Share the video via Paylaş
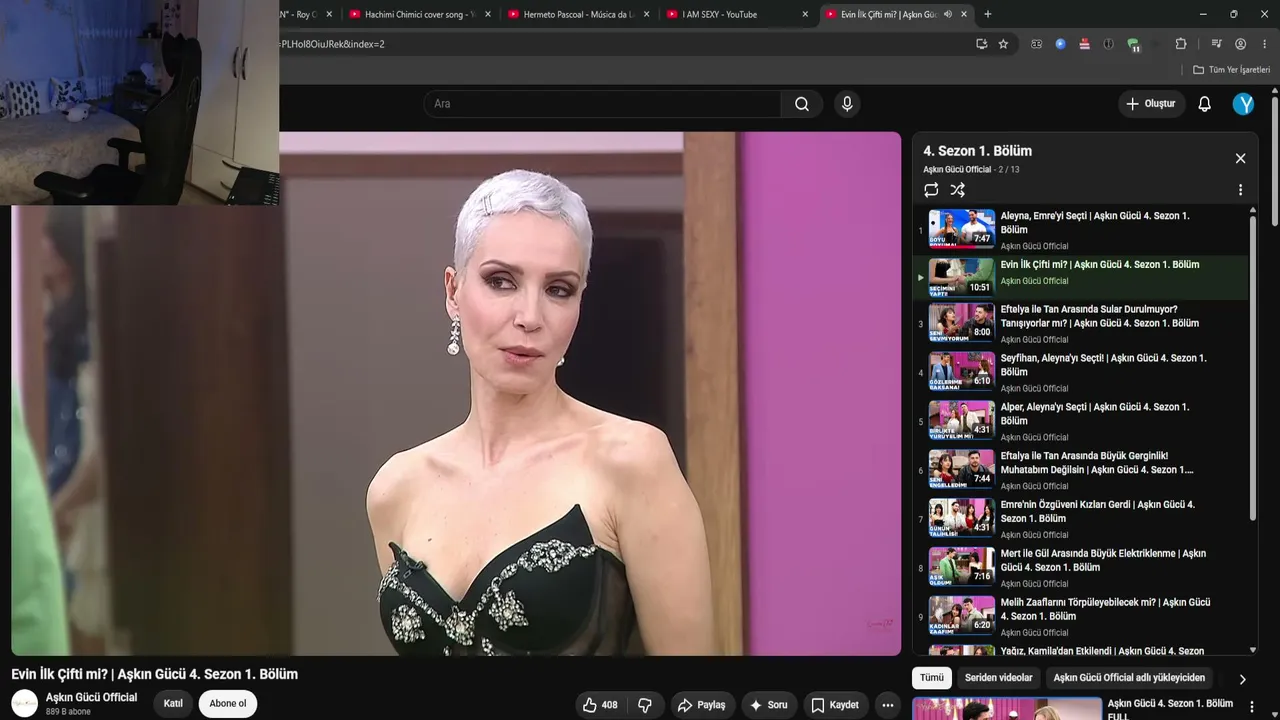This screenshot has height=720, width=1280. tap(702, 705)
